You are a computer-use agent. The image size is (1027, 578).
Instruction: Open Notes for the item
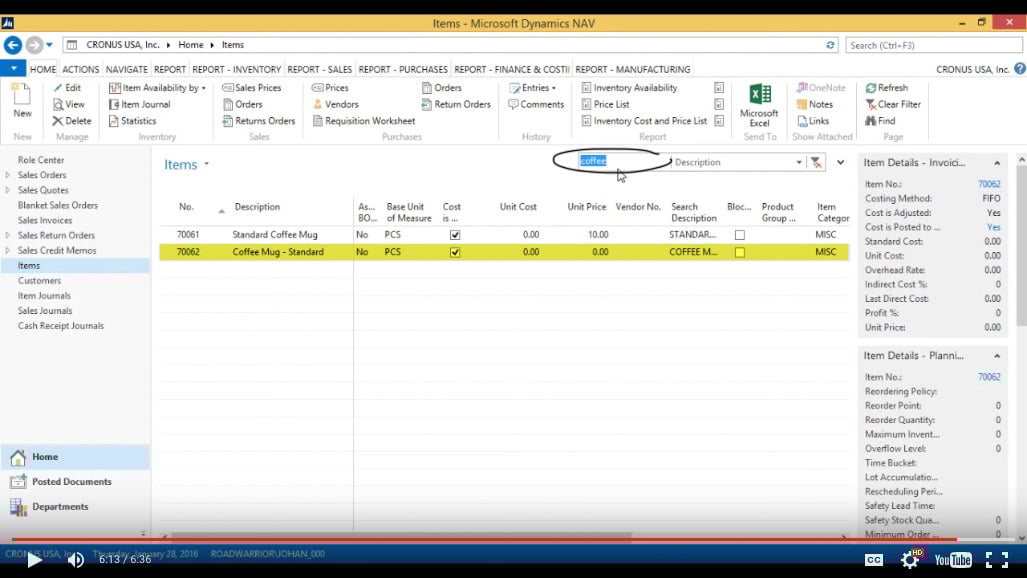click(x=814, y=104)
